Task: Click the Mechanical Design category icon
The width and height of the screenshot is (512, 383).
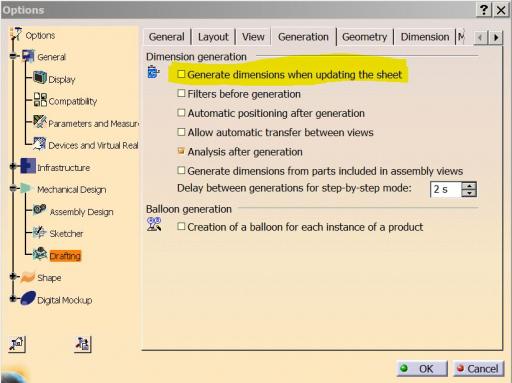Action: tap(26, 188)
